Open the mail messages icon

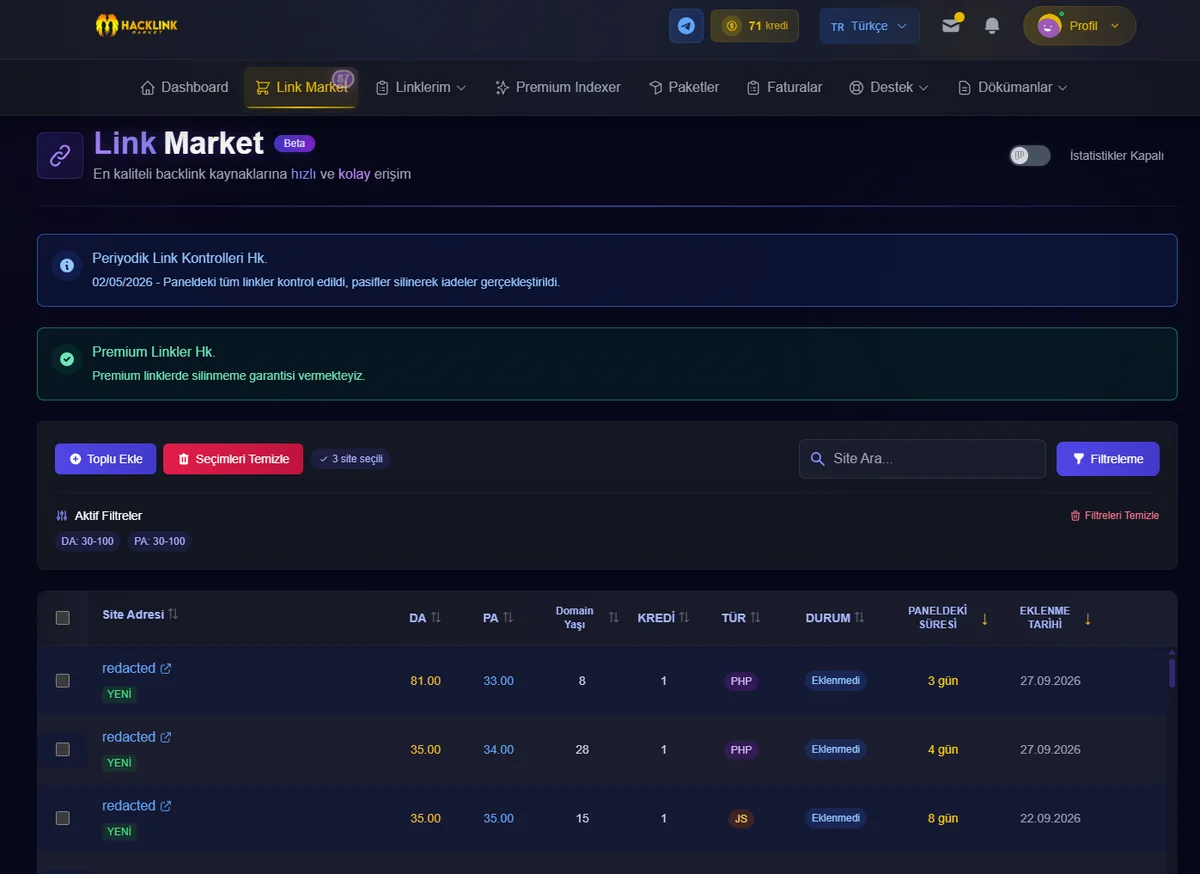[951, 26]
